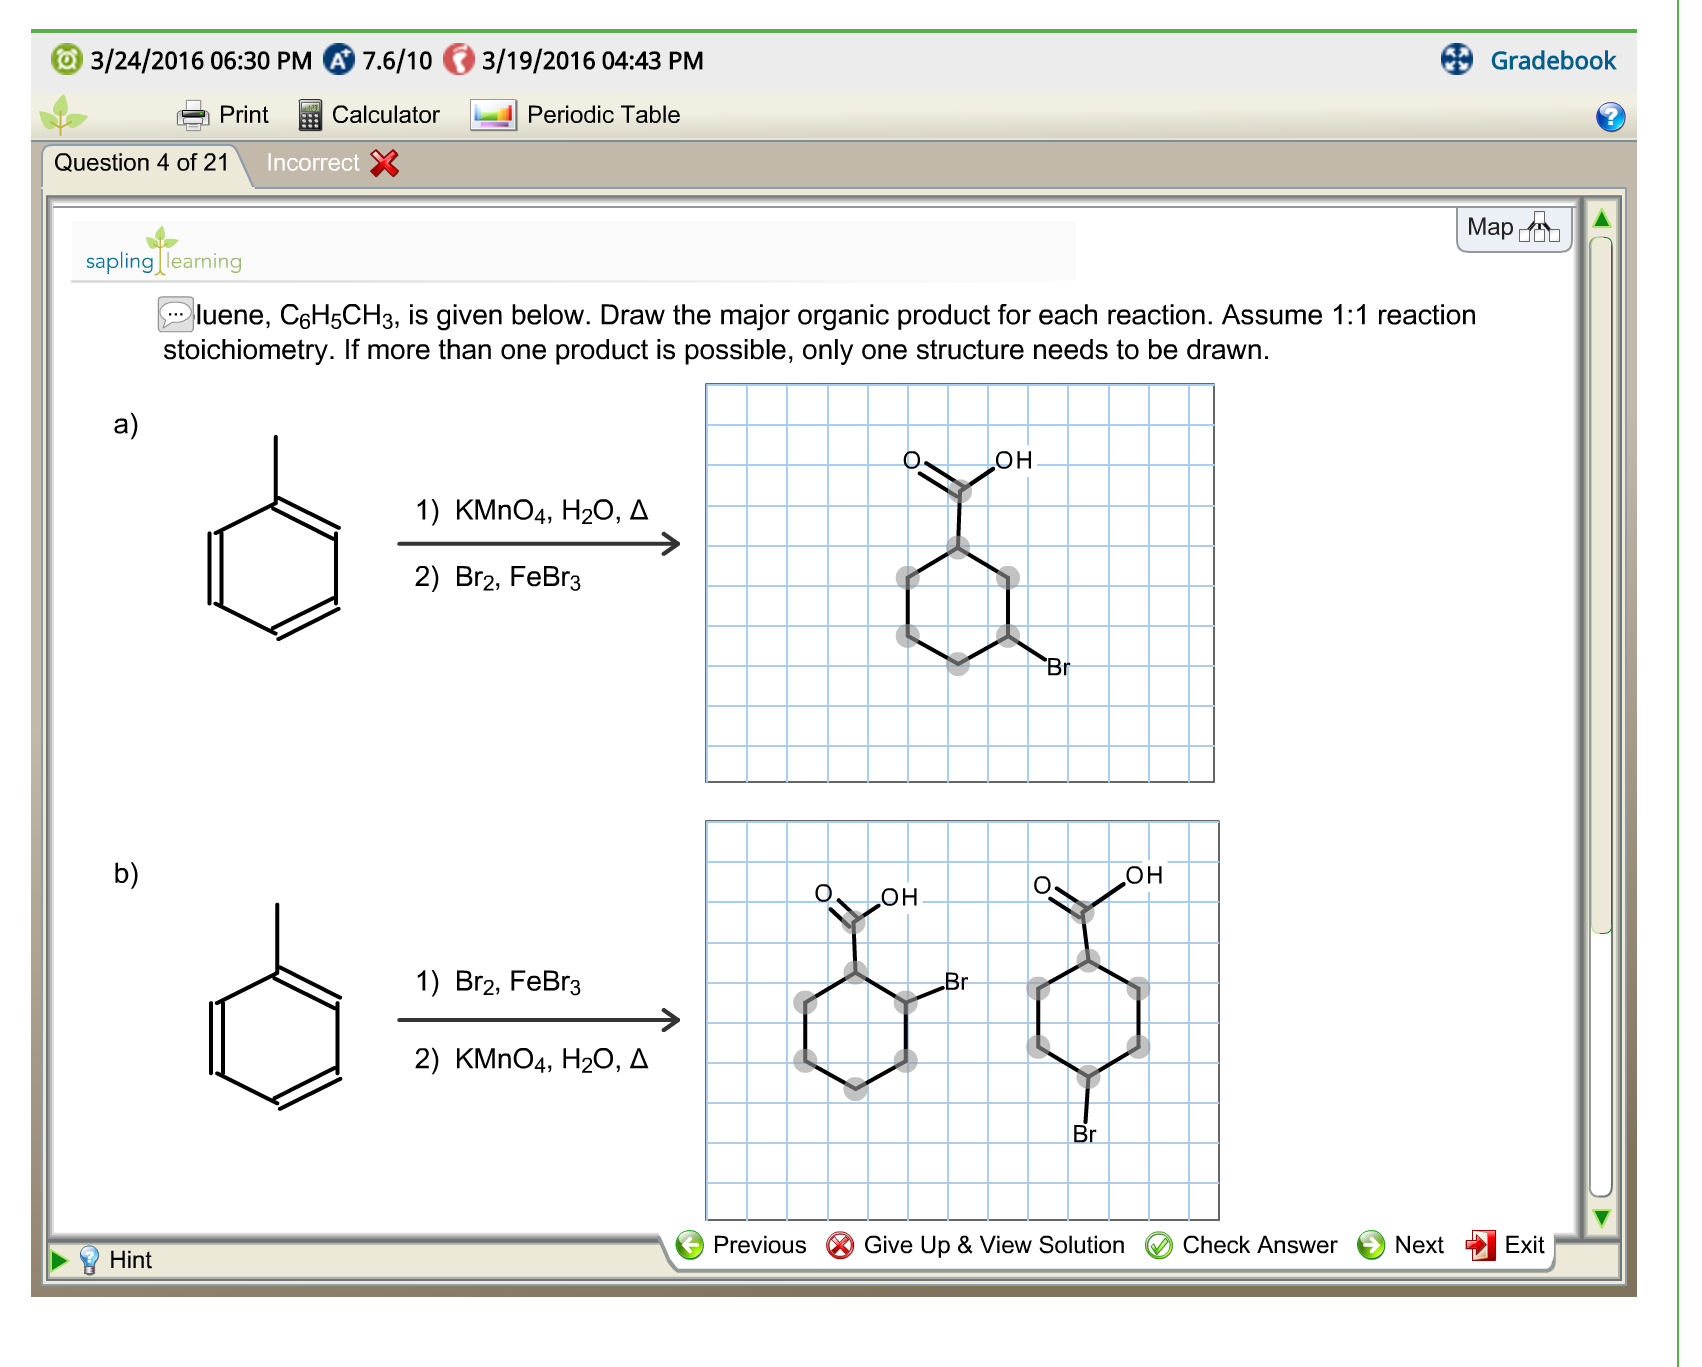
Task: Exit the assignment via the red door icon
Action: [1479, 1245]
